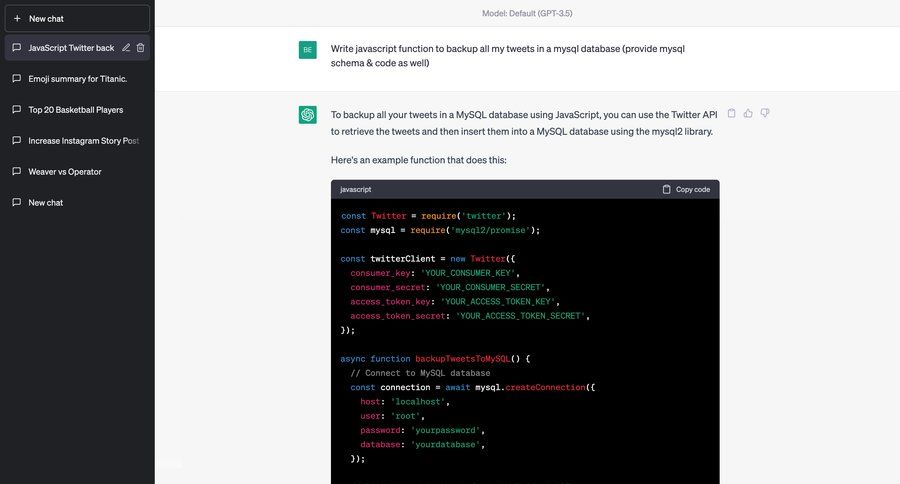Click code line with 'YOUR_ACCESS_TOKEN_KEY'

455,302
